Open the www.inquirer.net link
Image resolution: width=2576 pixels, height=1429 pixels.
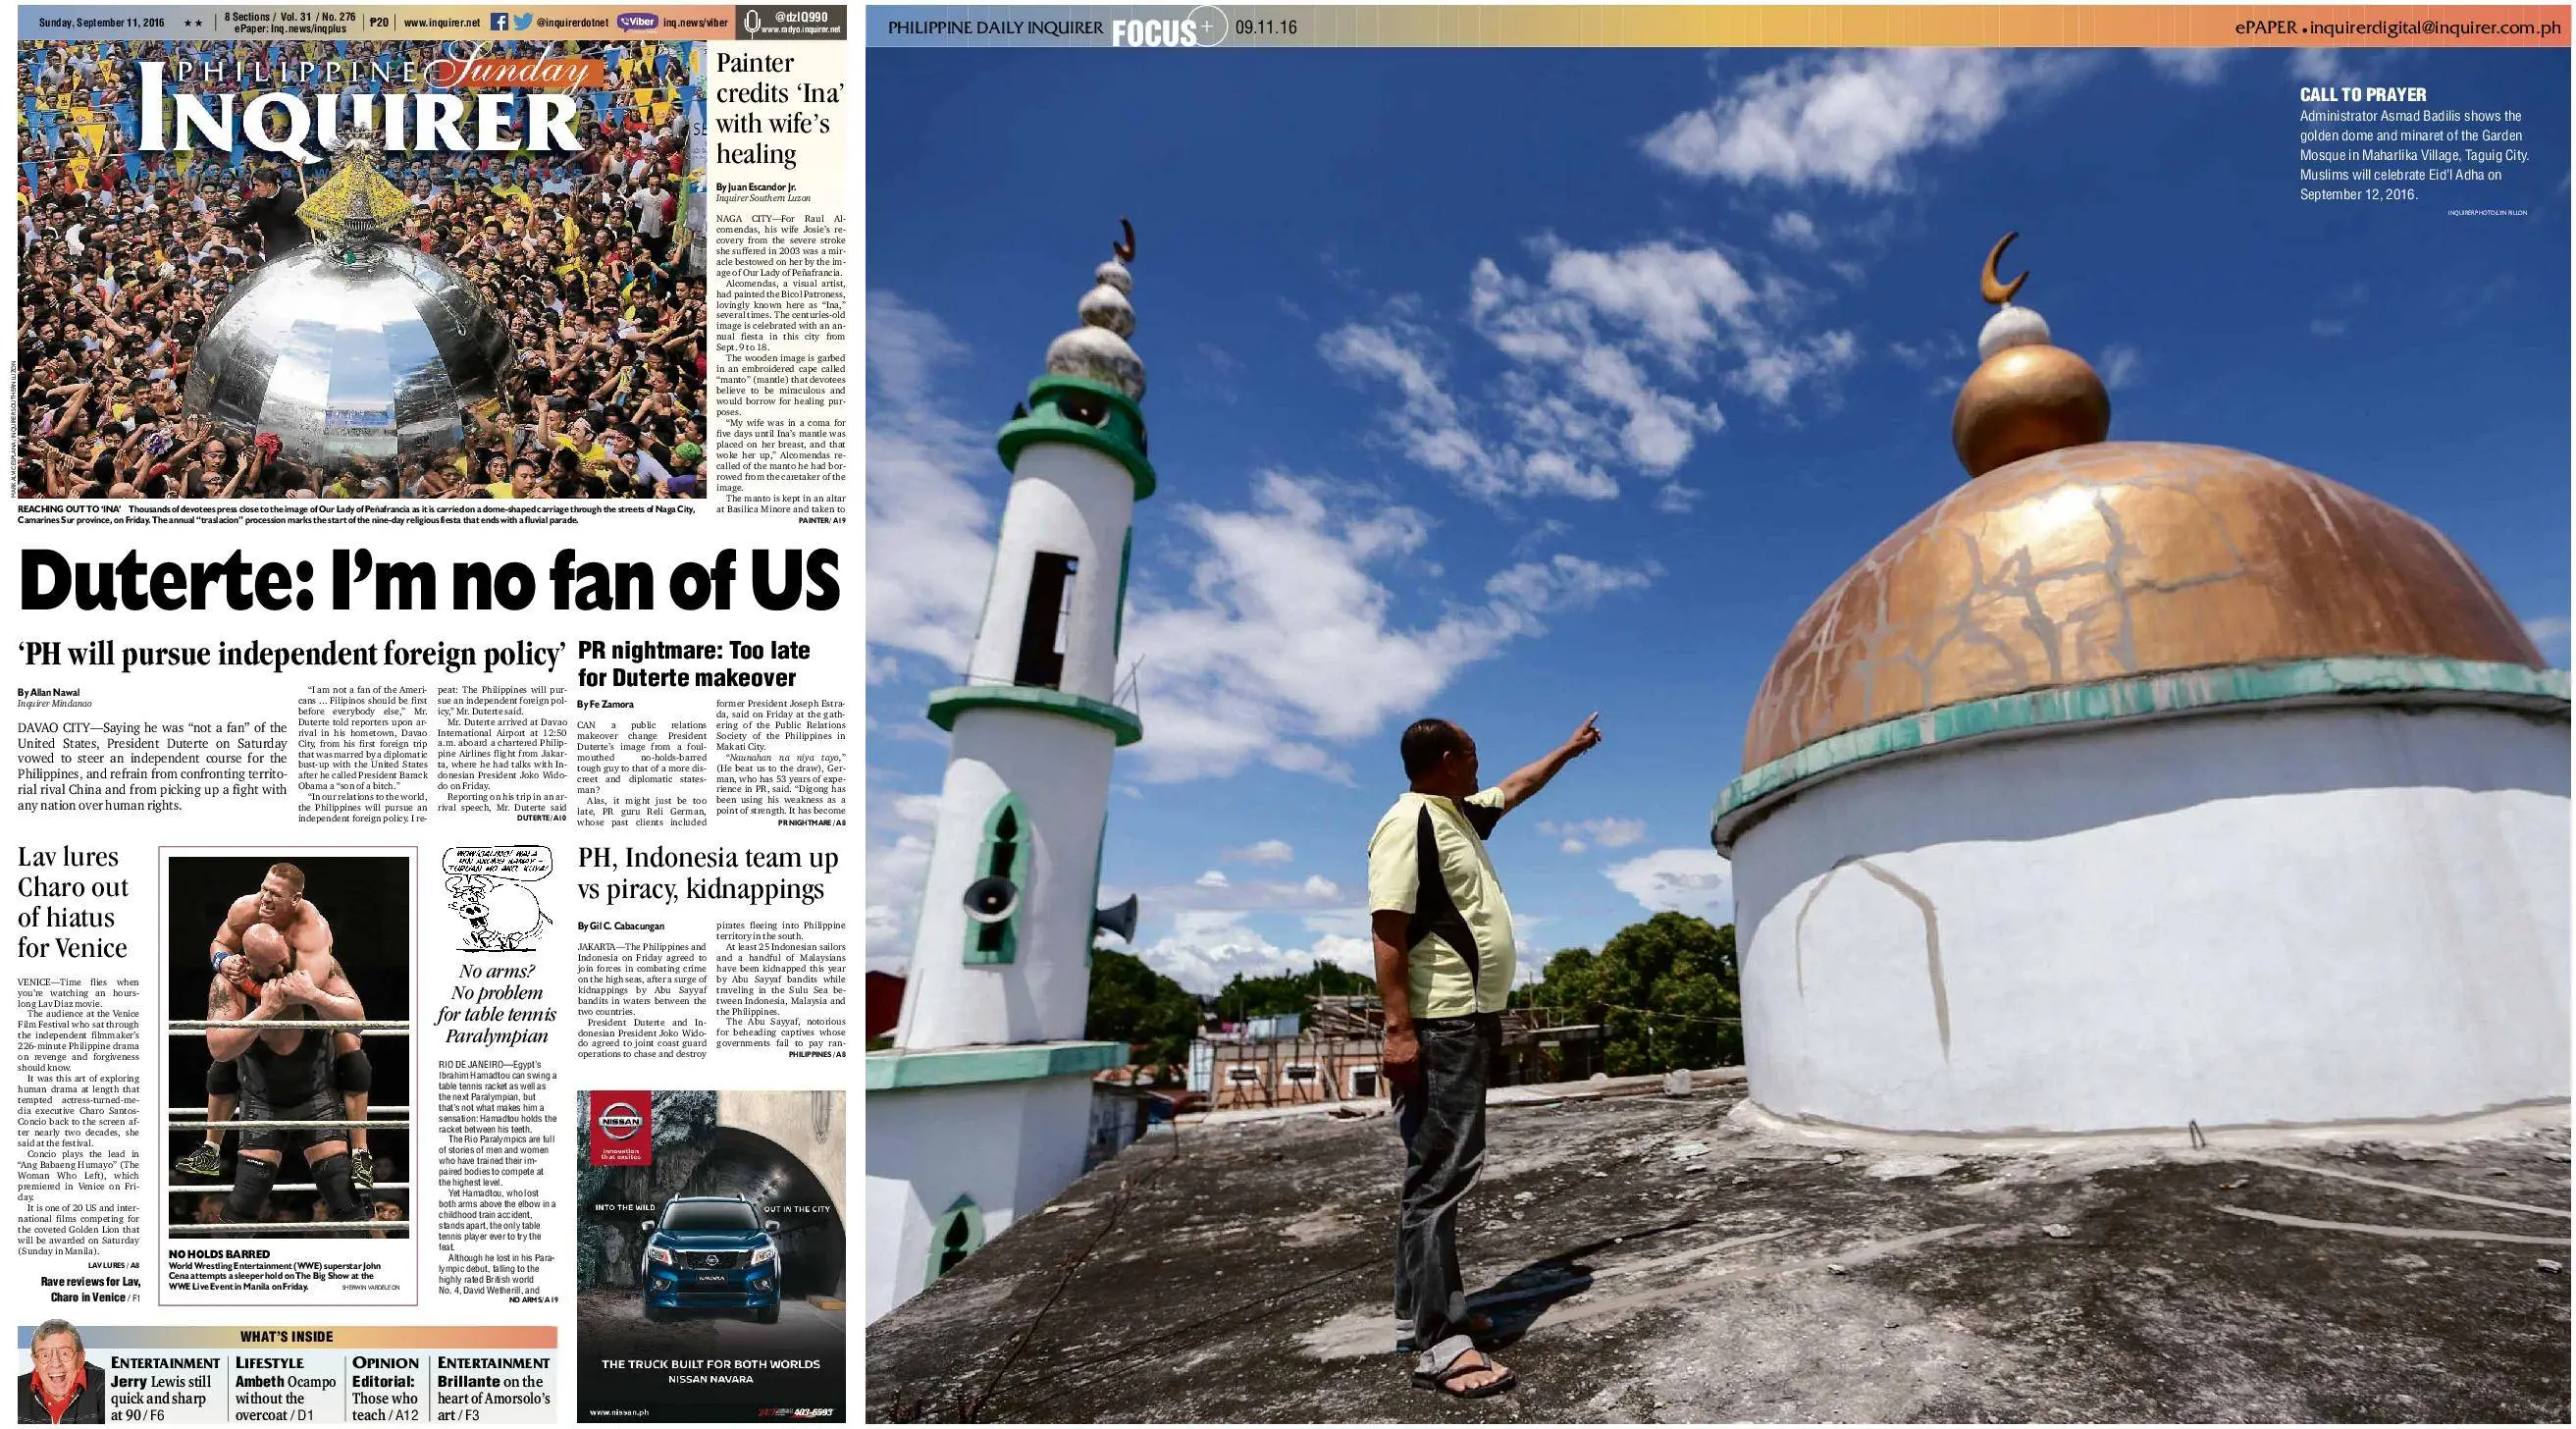tap(441, 23)
